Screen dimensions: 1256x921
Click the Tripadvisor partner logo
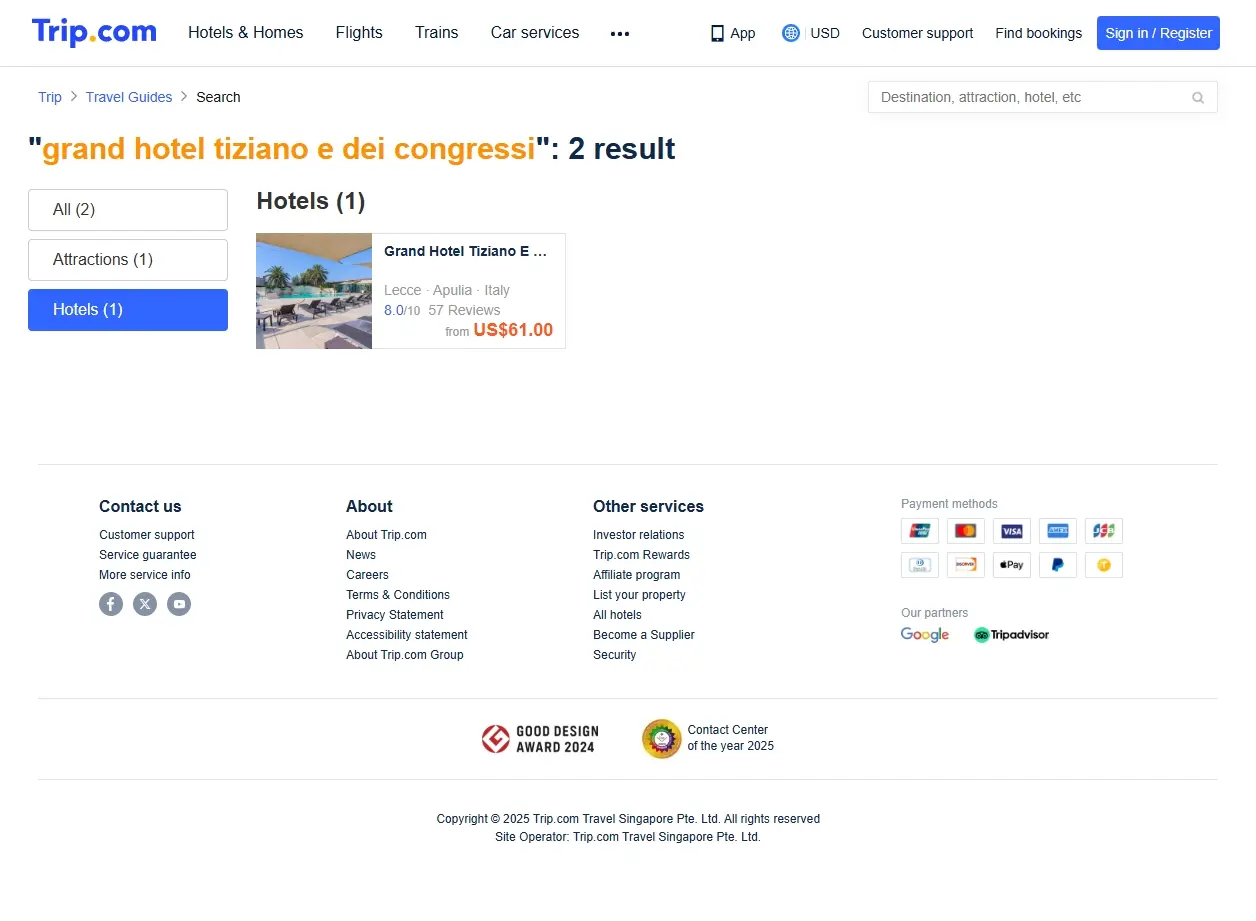point(1011,635)
